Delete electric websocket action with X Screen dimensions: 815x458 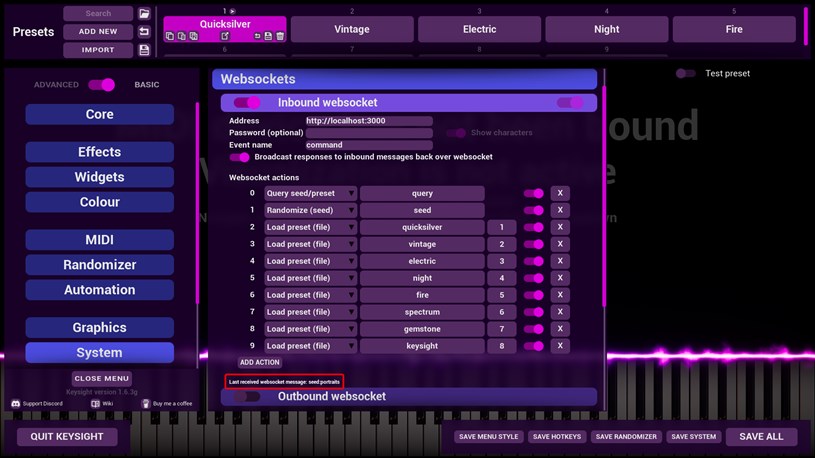[x=560, y=261]
